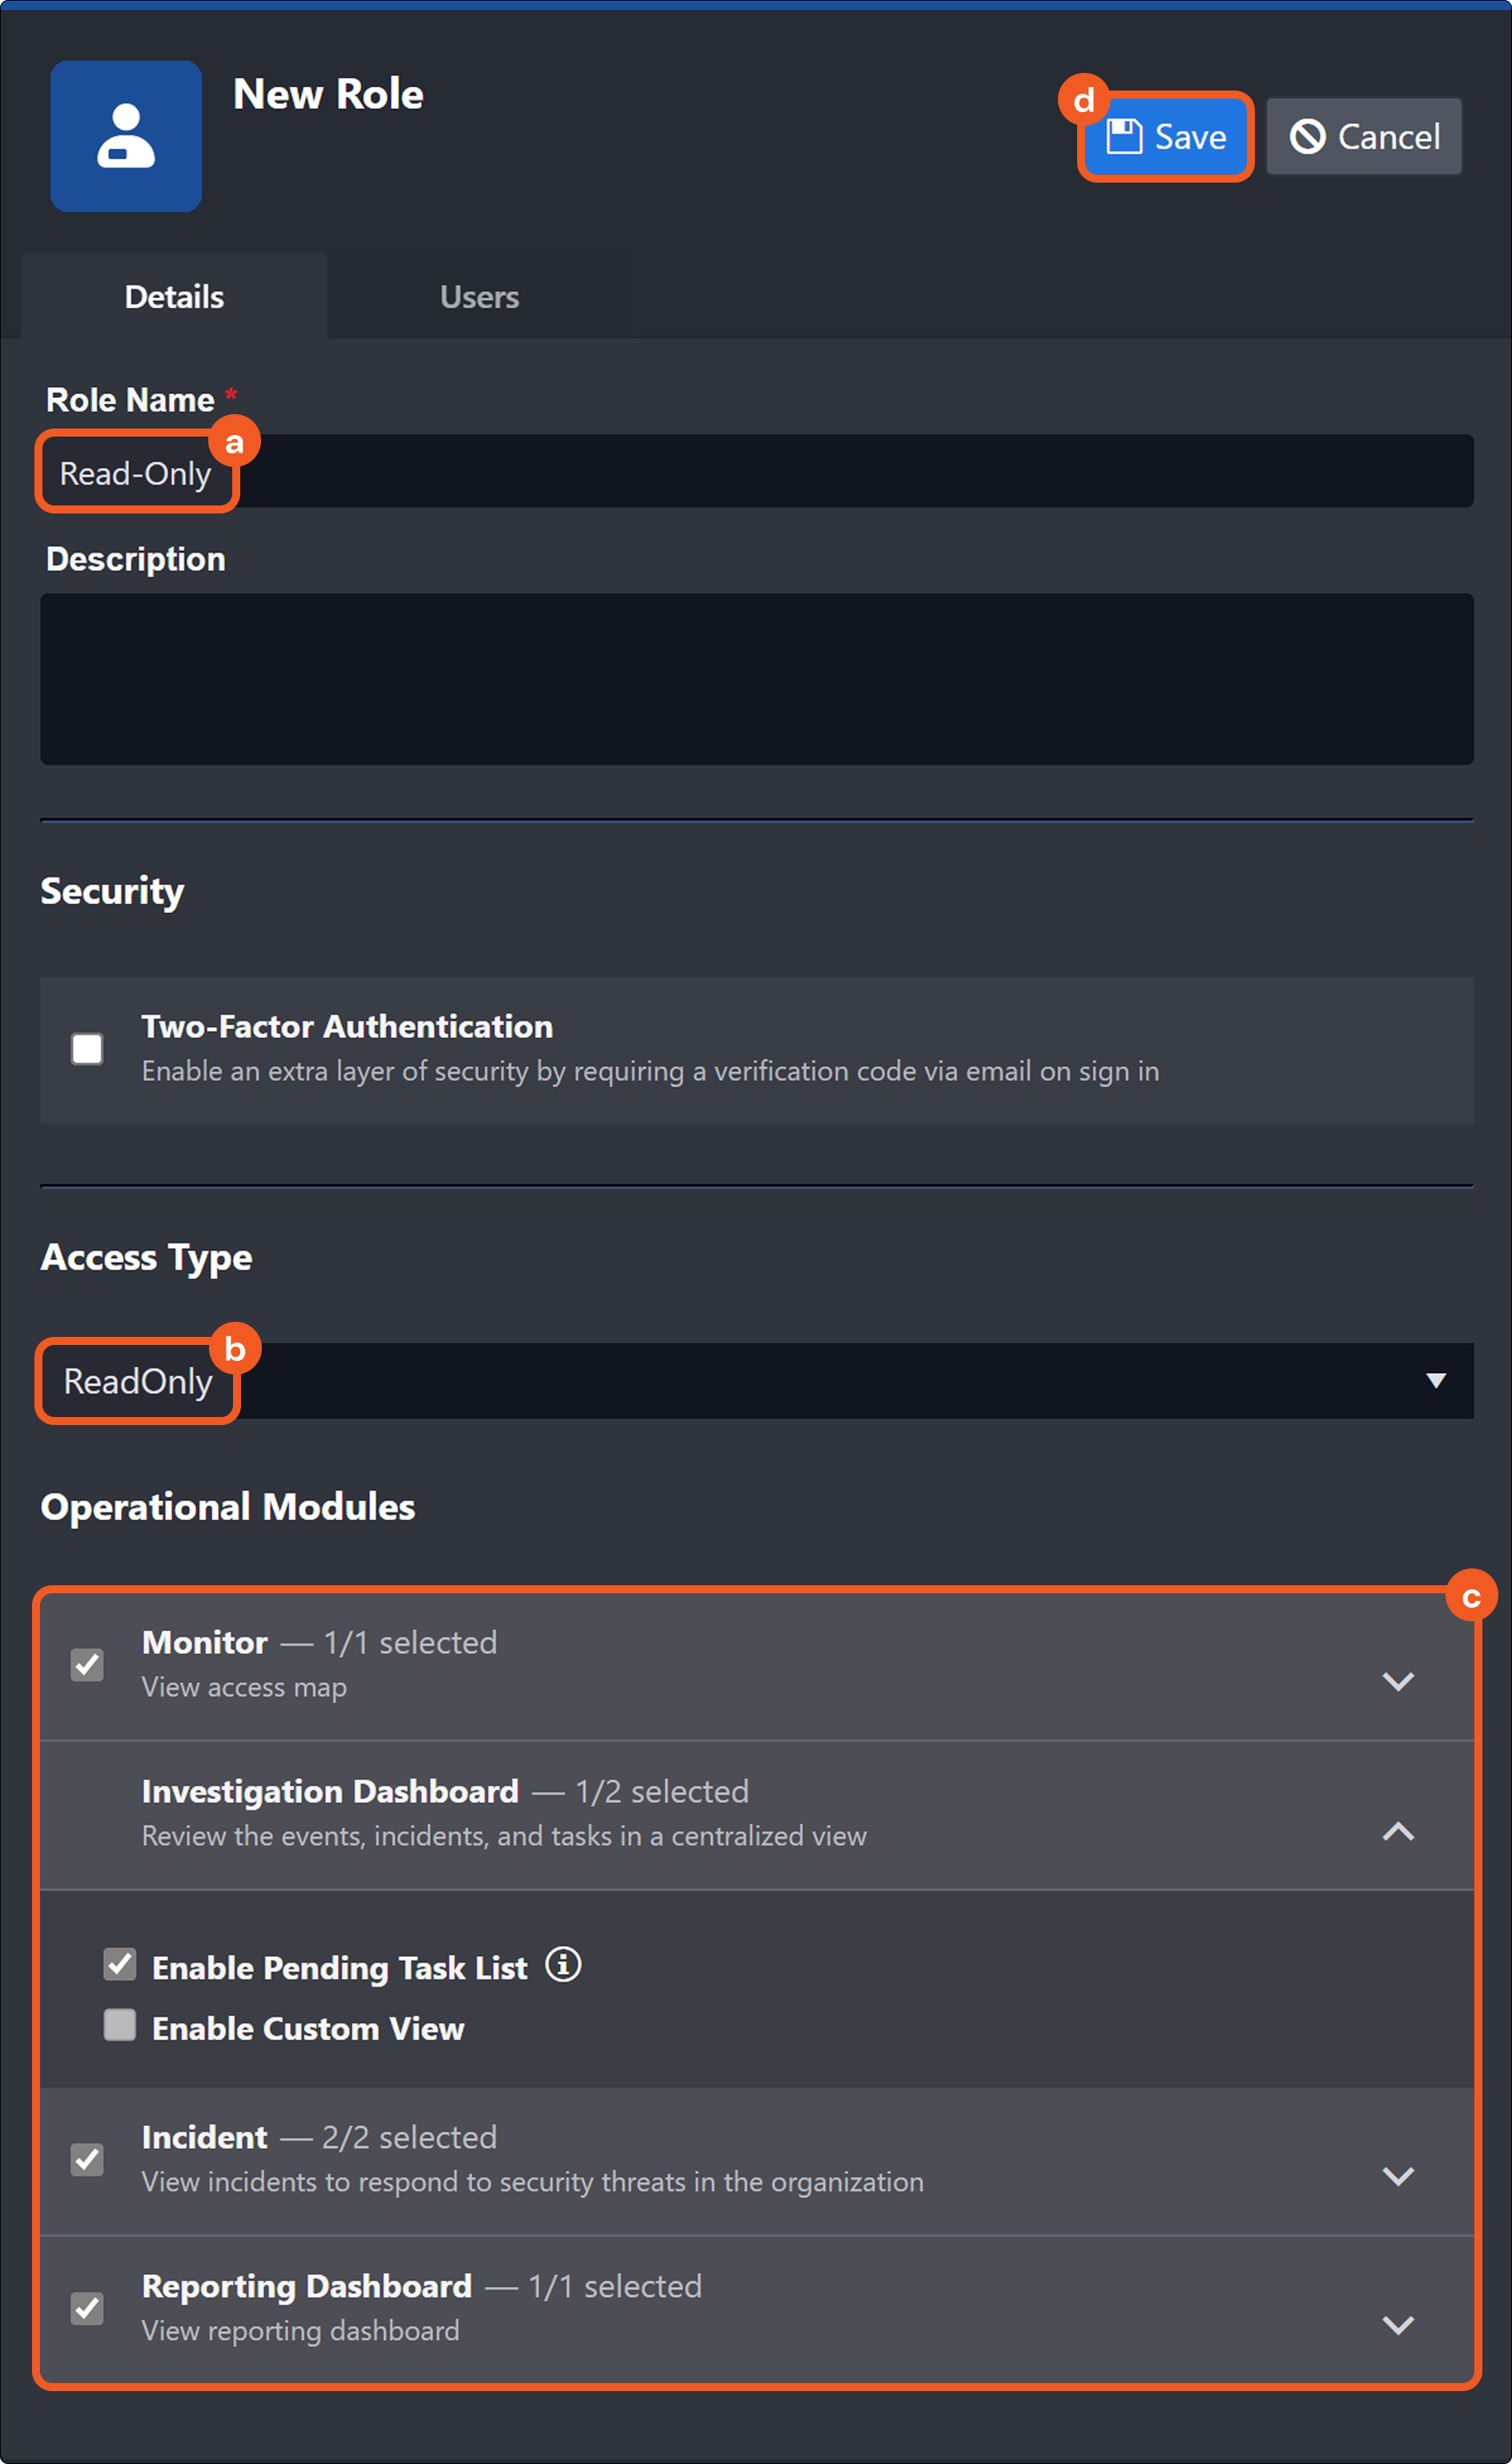
Task: Deselect the Reporting Dashboard checkbox
Action: click(x=87, y=2309)
